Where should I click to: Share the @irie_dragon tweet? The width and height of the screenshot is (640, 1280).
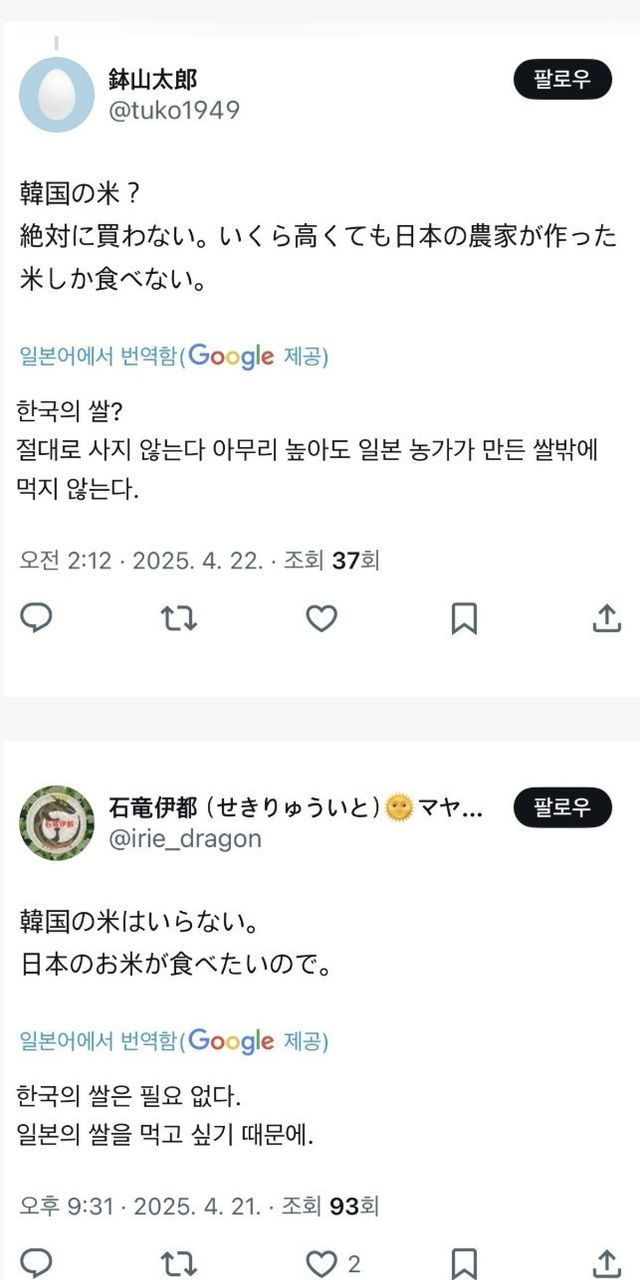pyautogui.click(x=606, y=1262)
